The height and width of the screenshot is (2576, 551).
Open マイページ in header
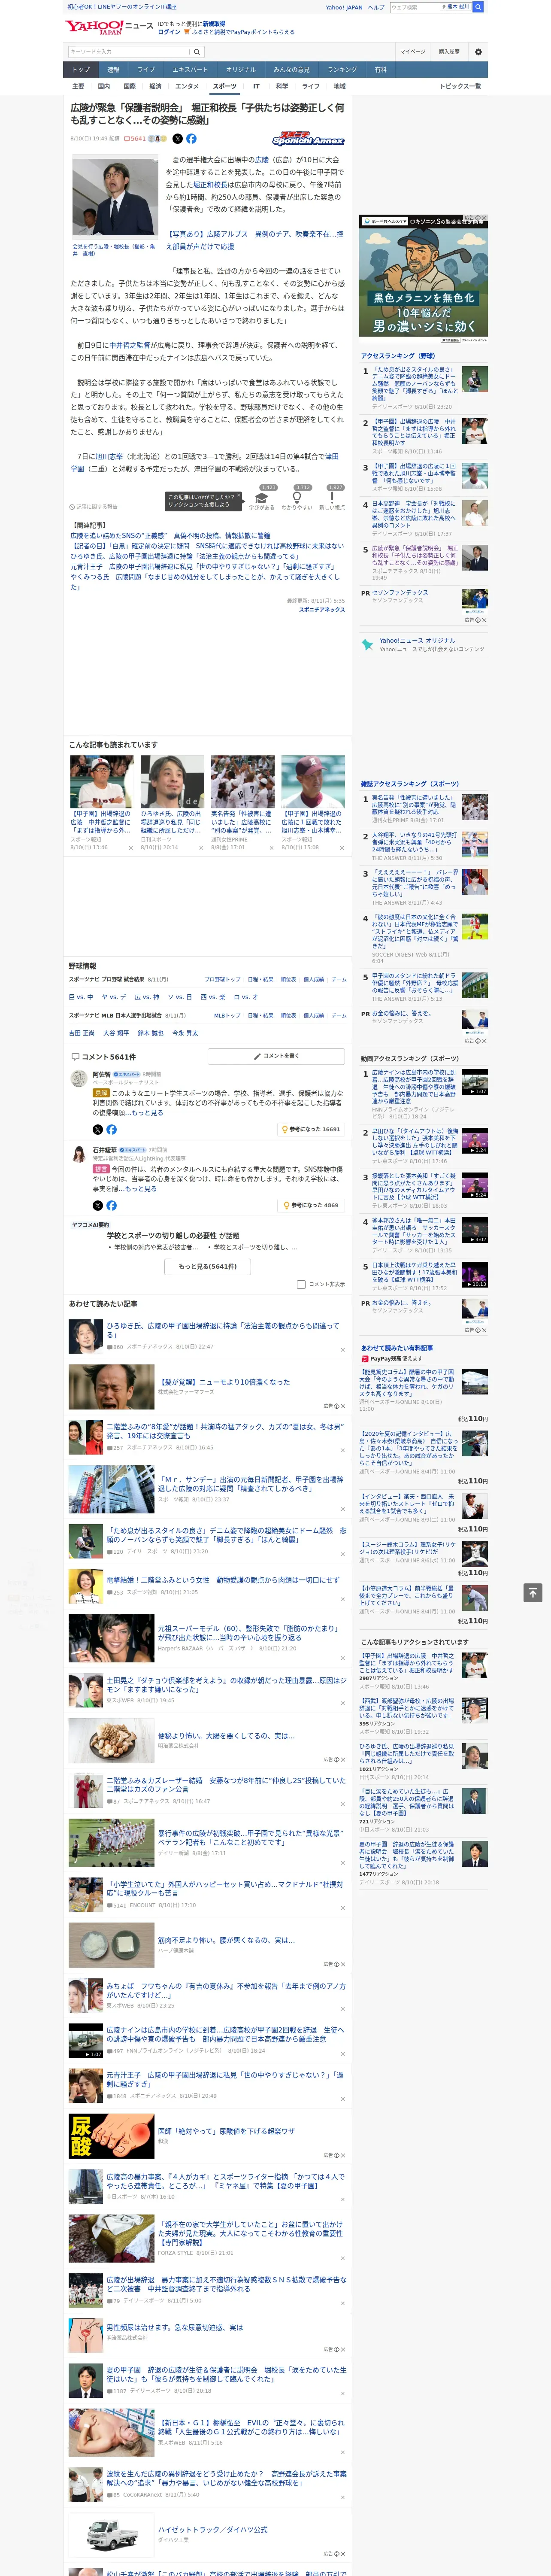point(413,52)
